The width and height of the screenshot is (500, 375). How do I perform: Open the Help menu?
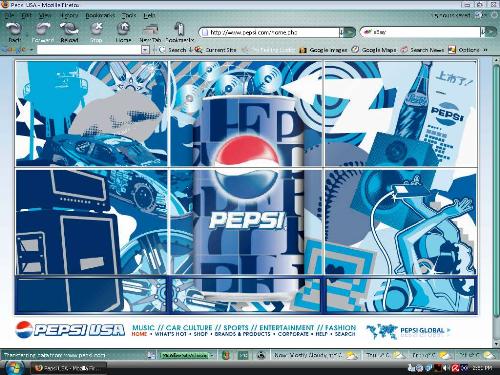coord(149,15)
